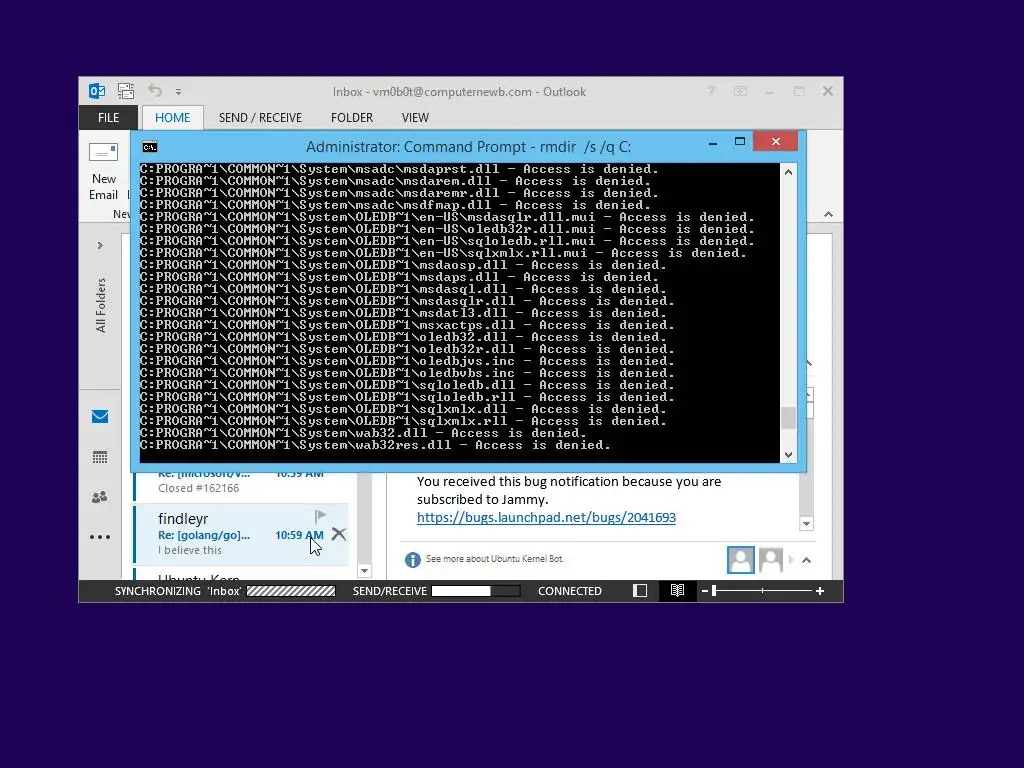The height and width of the screenshot is (768, 1024).
Task: Switch to Normal view in status bar
Action: [640, 591]
